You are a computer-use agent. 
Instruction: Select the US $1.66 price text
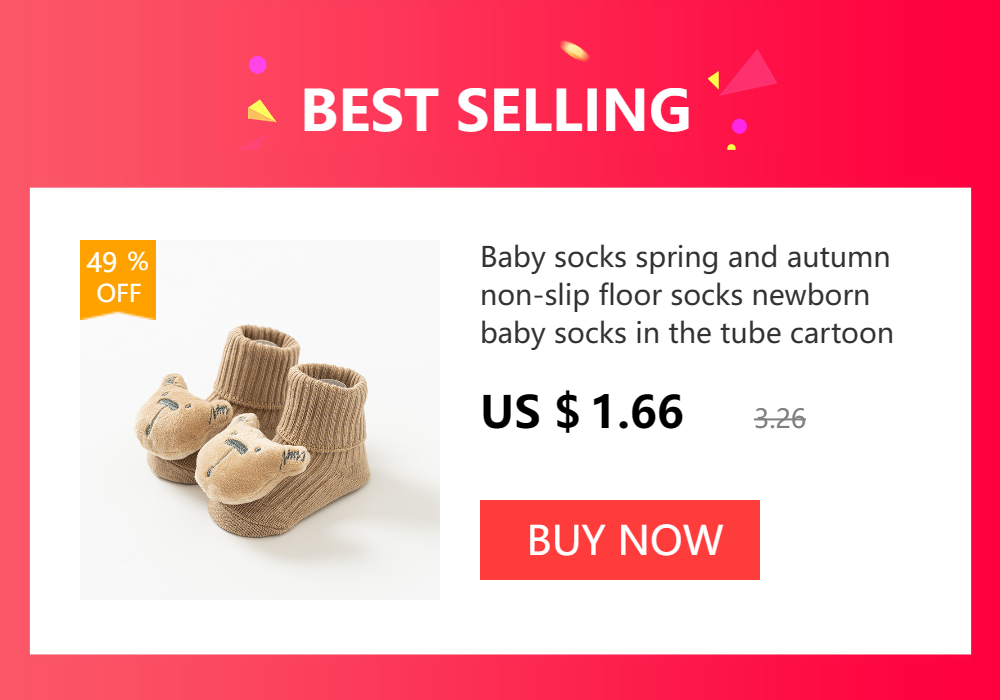coord(582,412)
